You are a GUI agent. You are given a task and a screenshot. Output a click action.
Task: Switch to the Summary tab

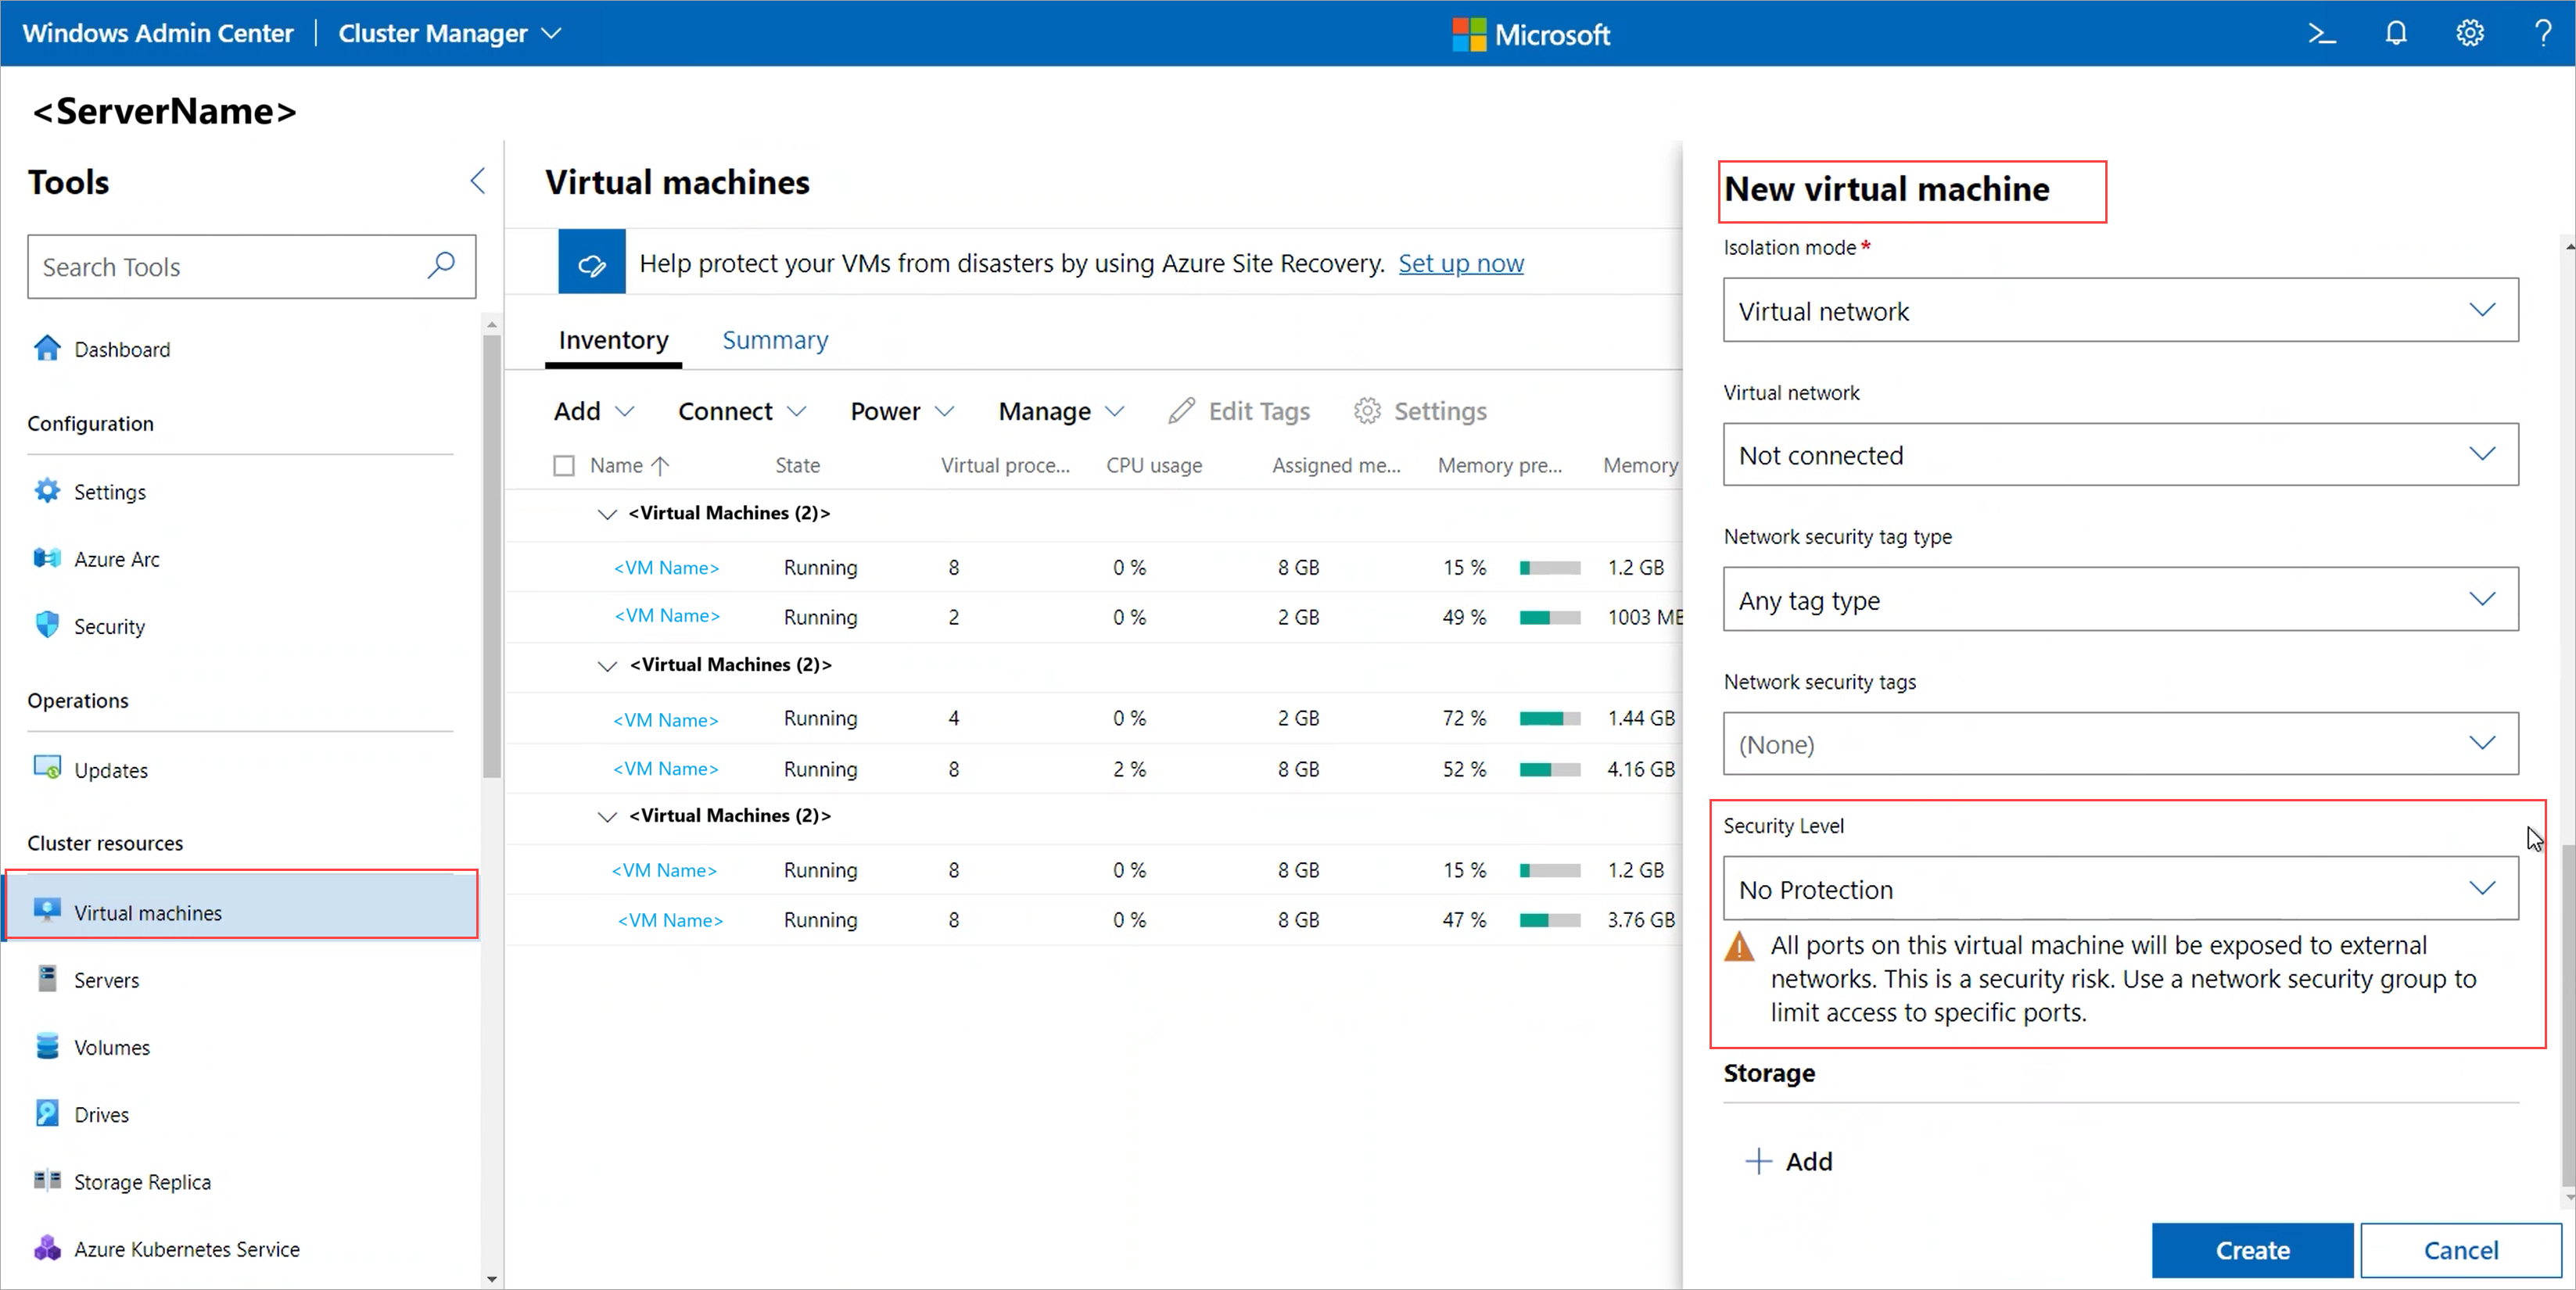(775, 340)
